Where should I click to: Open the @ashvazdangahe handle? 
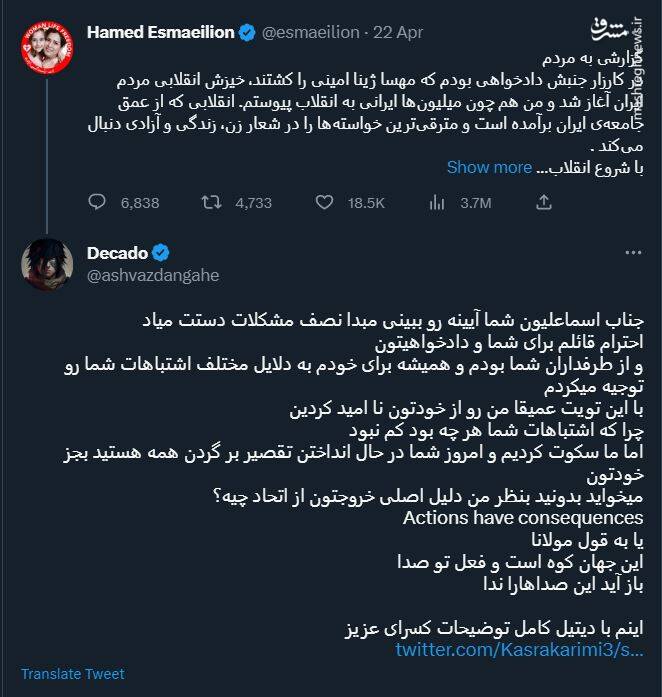[153, 275]
